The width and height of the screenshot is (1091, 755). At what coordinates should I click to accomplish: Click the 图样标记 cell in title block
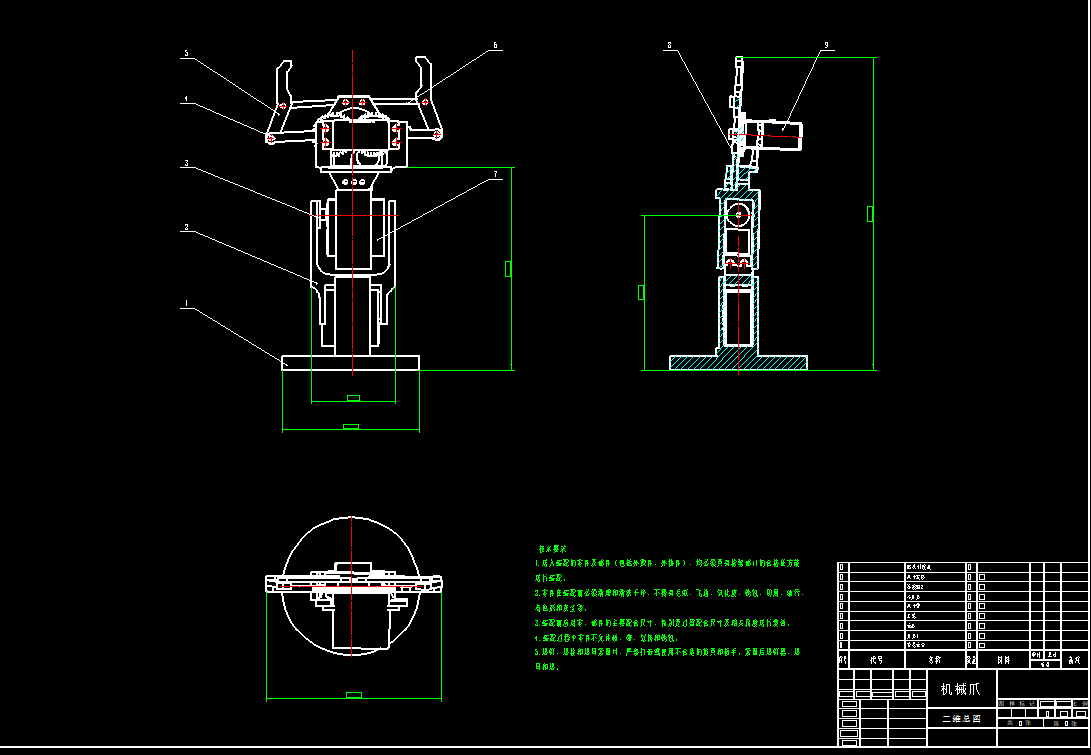click(1017, 704)
